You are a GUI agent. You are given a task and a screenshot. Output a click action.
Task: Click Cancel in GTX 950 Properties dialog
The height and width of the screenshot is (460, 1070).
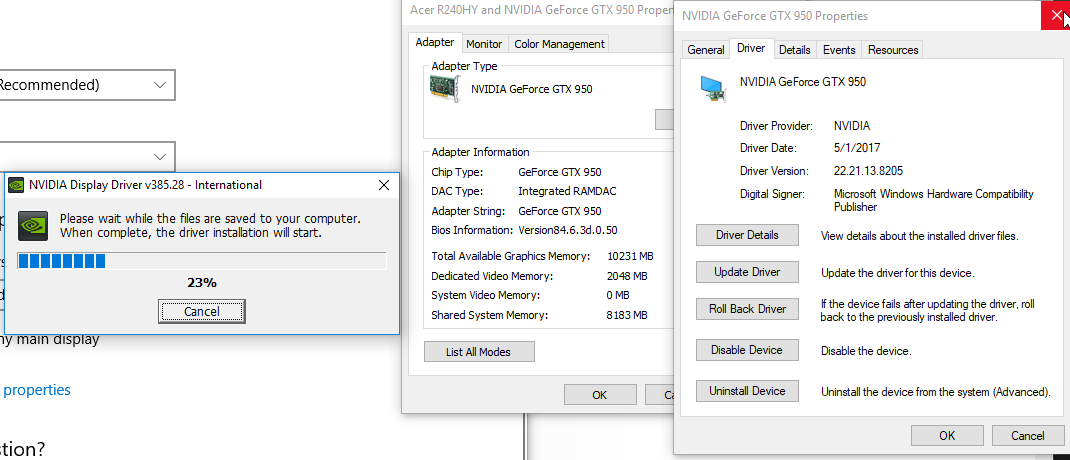[x=1028, y=435]
